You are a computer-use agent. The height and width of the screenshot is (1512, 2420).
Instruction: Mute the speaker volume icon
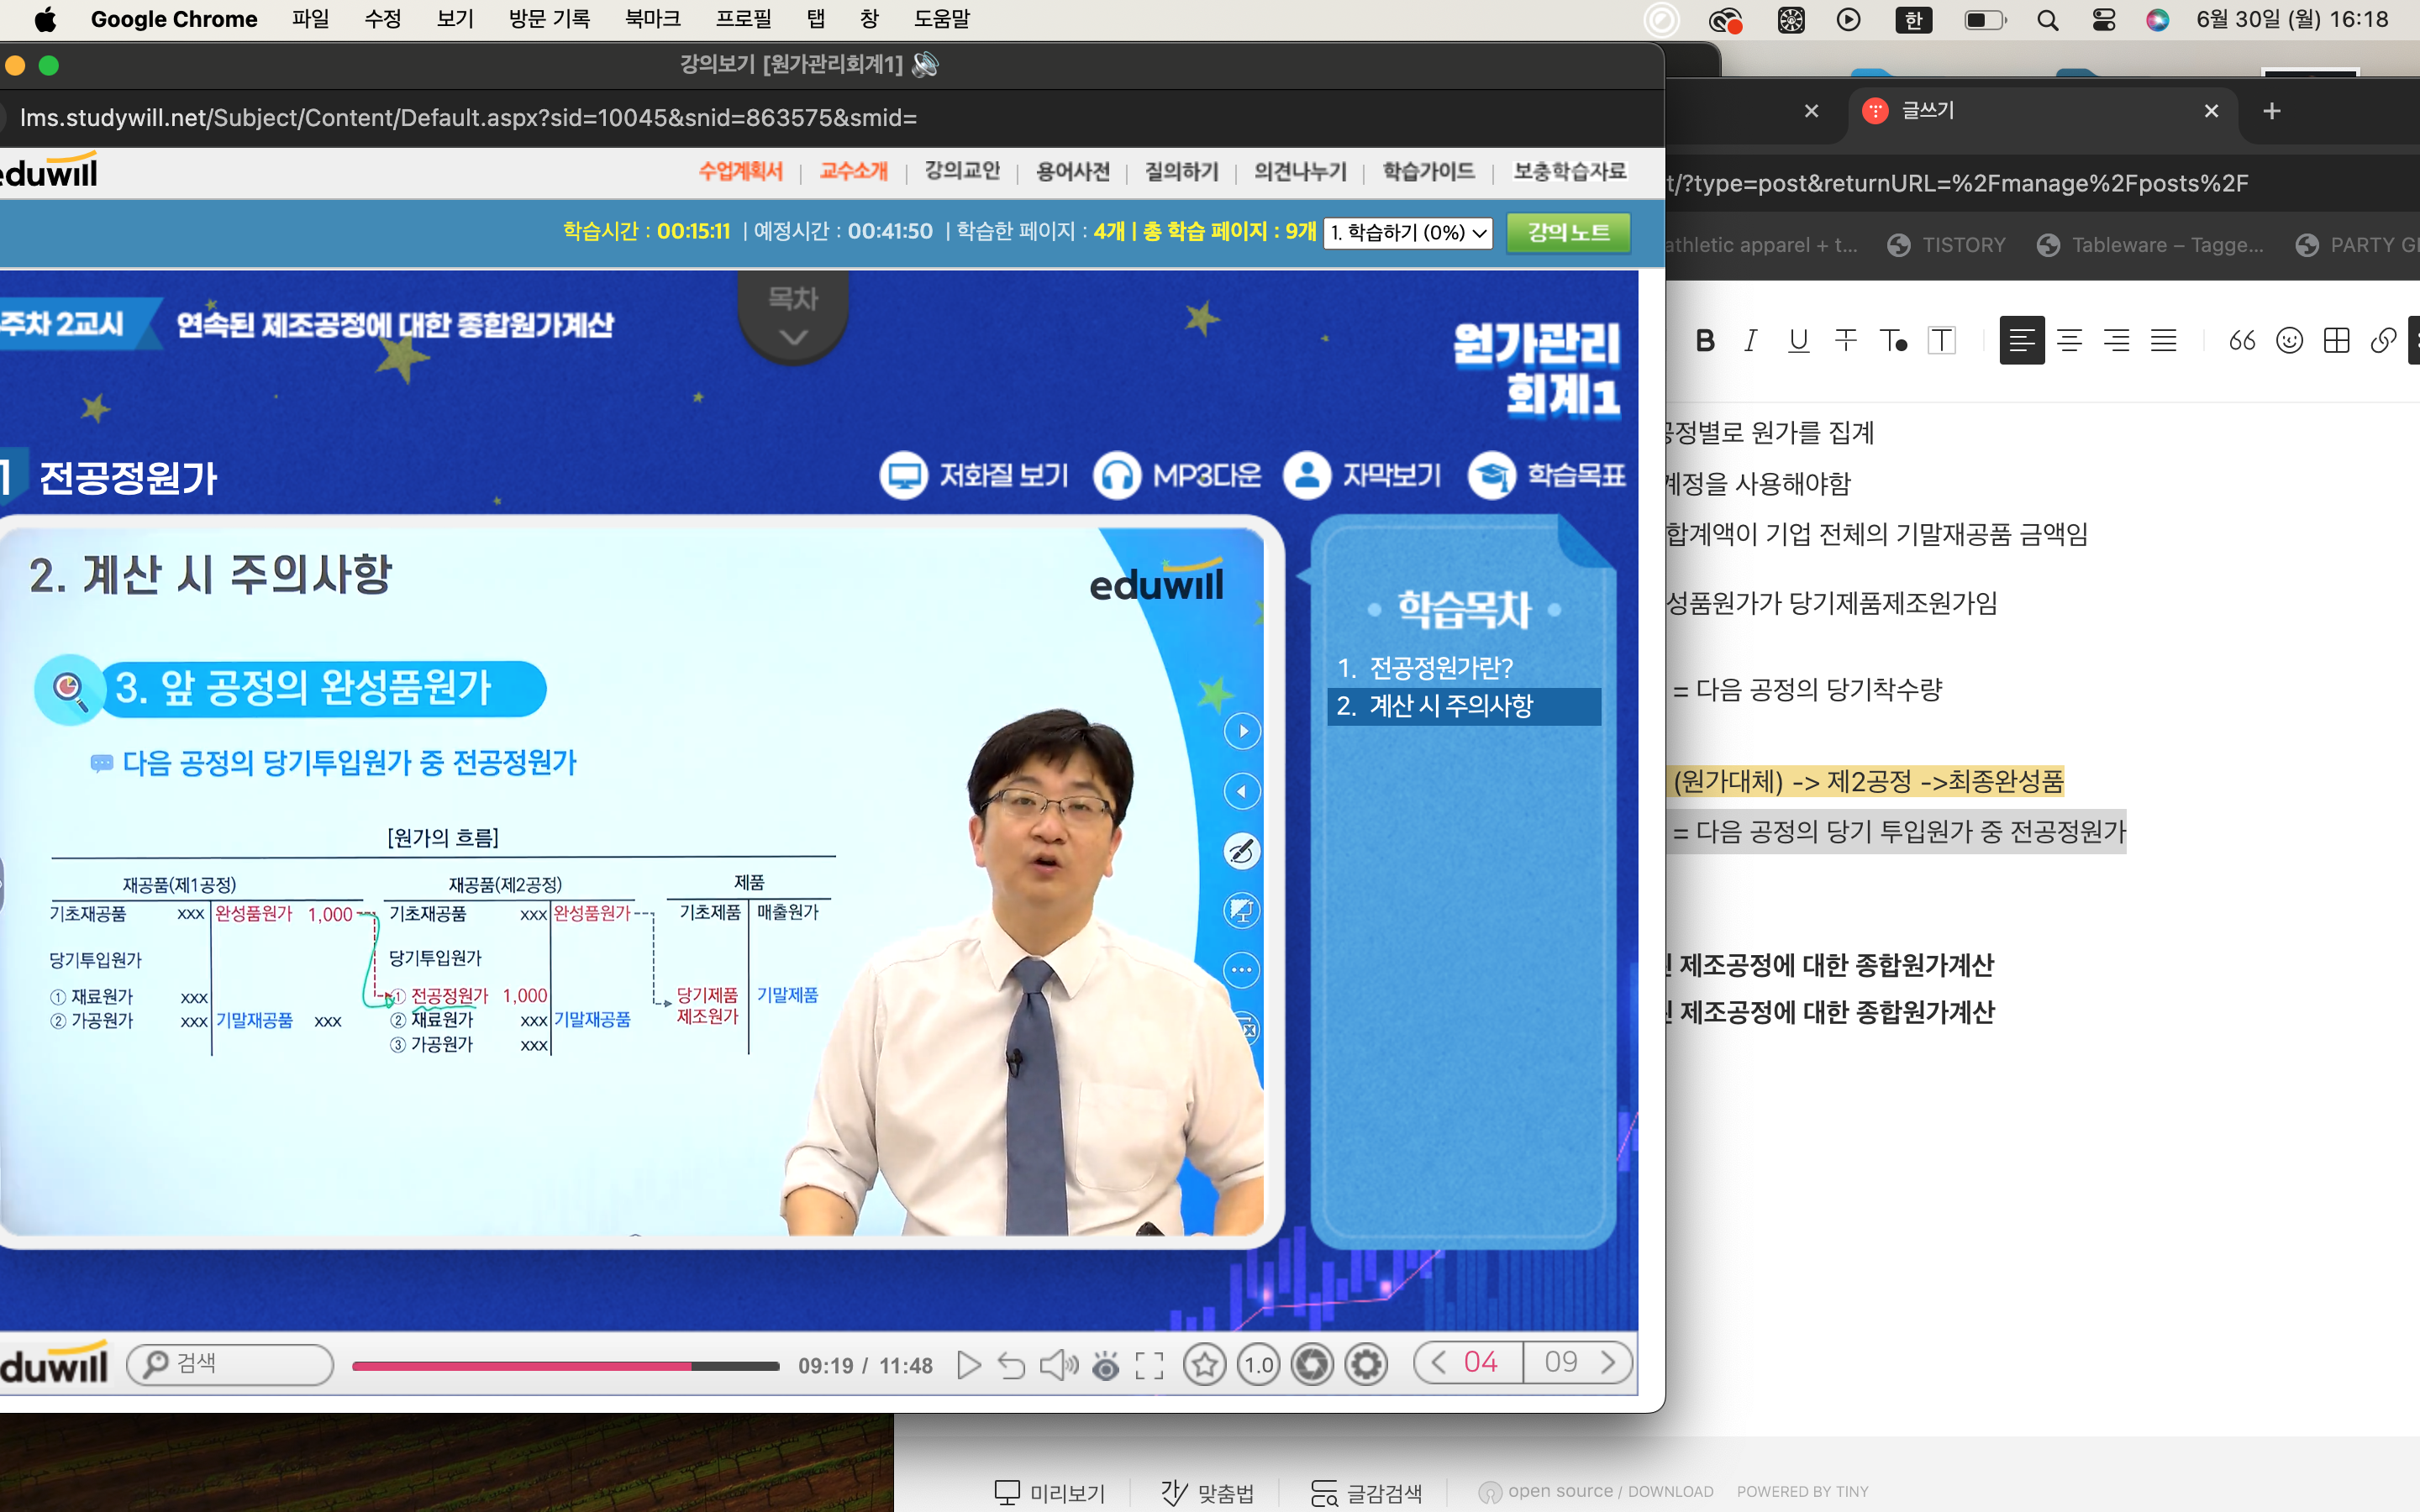click(x=1058, y=1365)
